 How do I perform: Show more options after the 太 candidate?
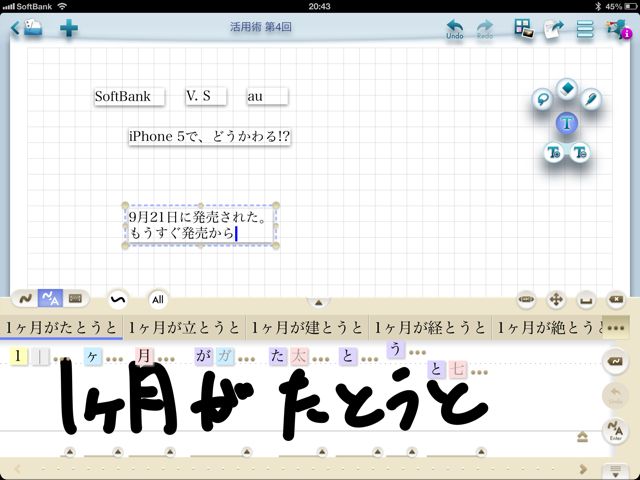321,360
